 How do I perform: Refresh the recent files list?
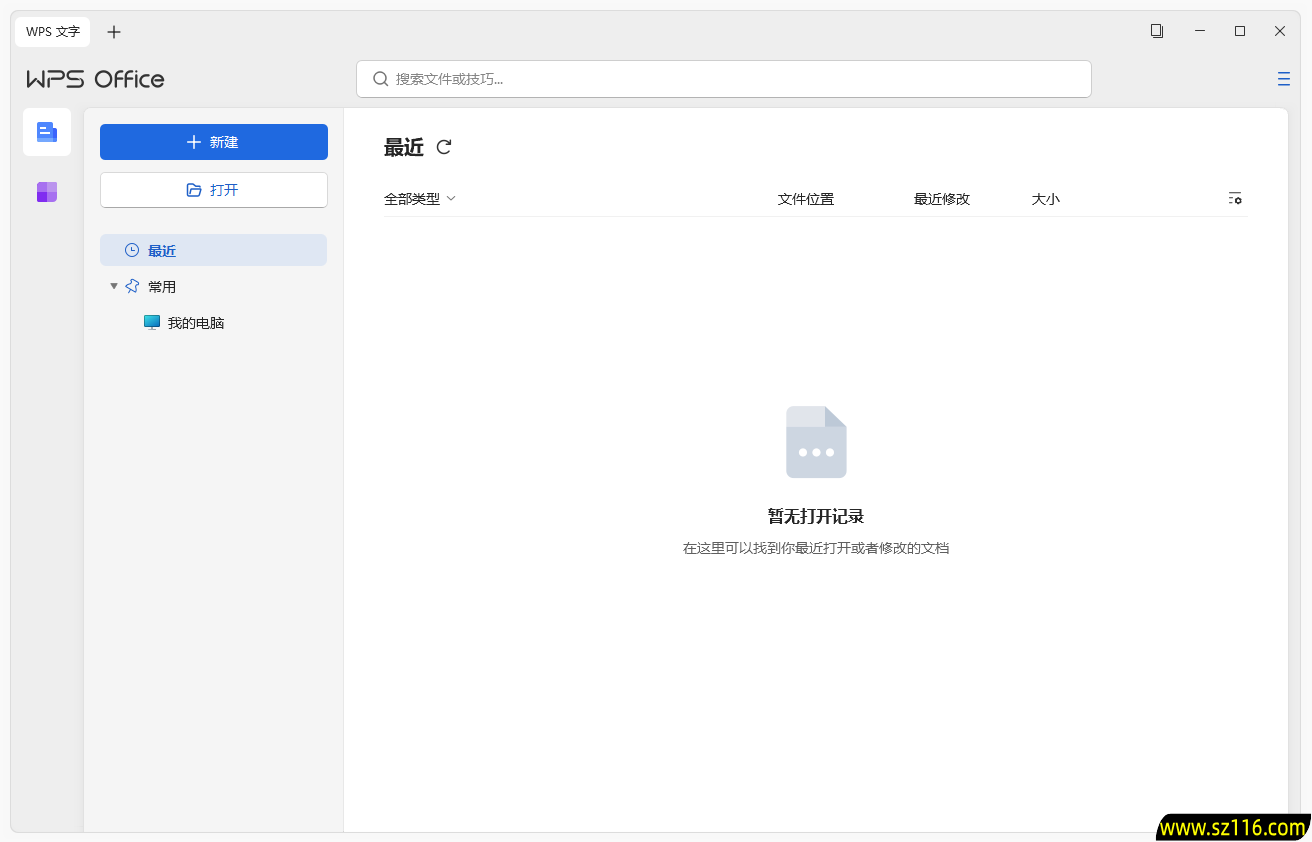(443, 147)
